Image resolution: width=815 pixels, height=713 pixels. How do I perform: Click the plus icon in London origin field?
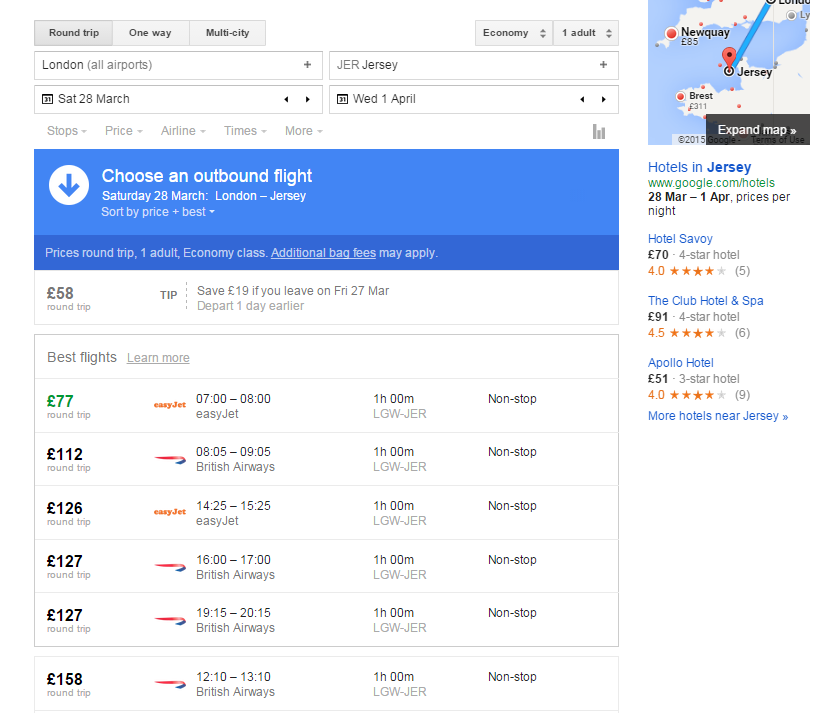(x=308, y=65)
